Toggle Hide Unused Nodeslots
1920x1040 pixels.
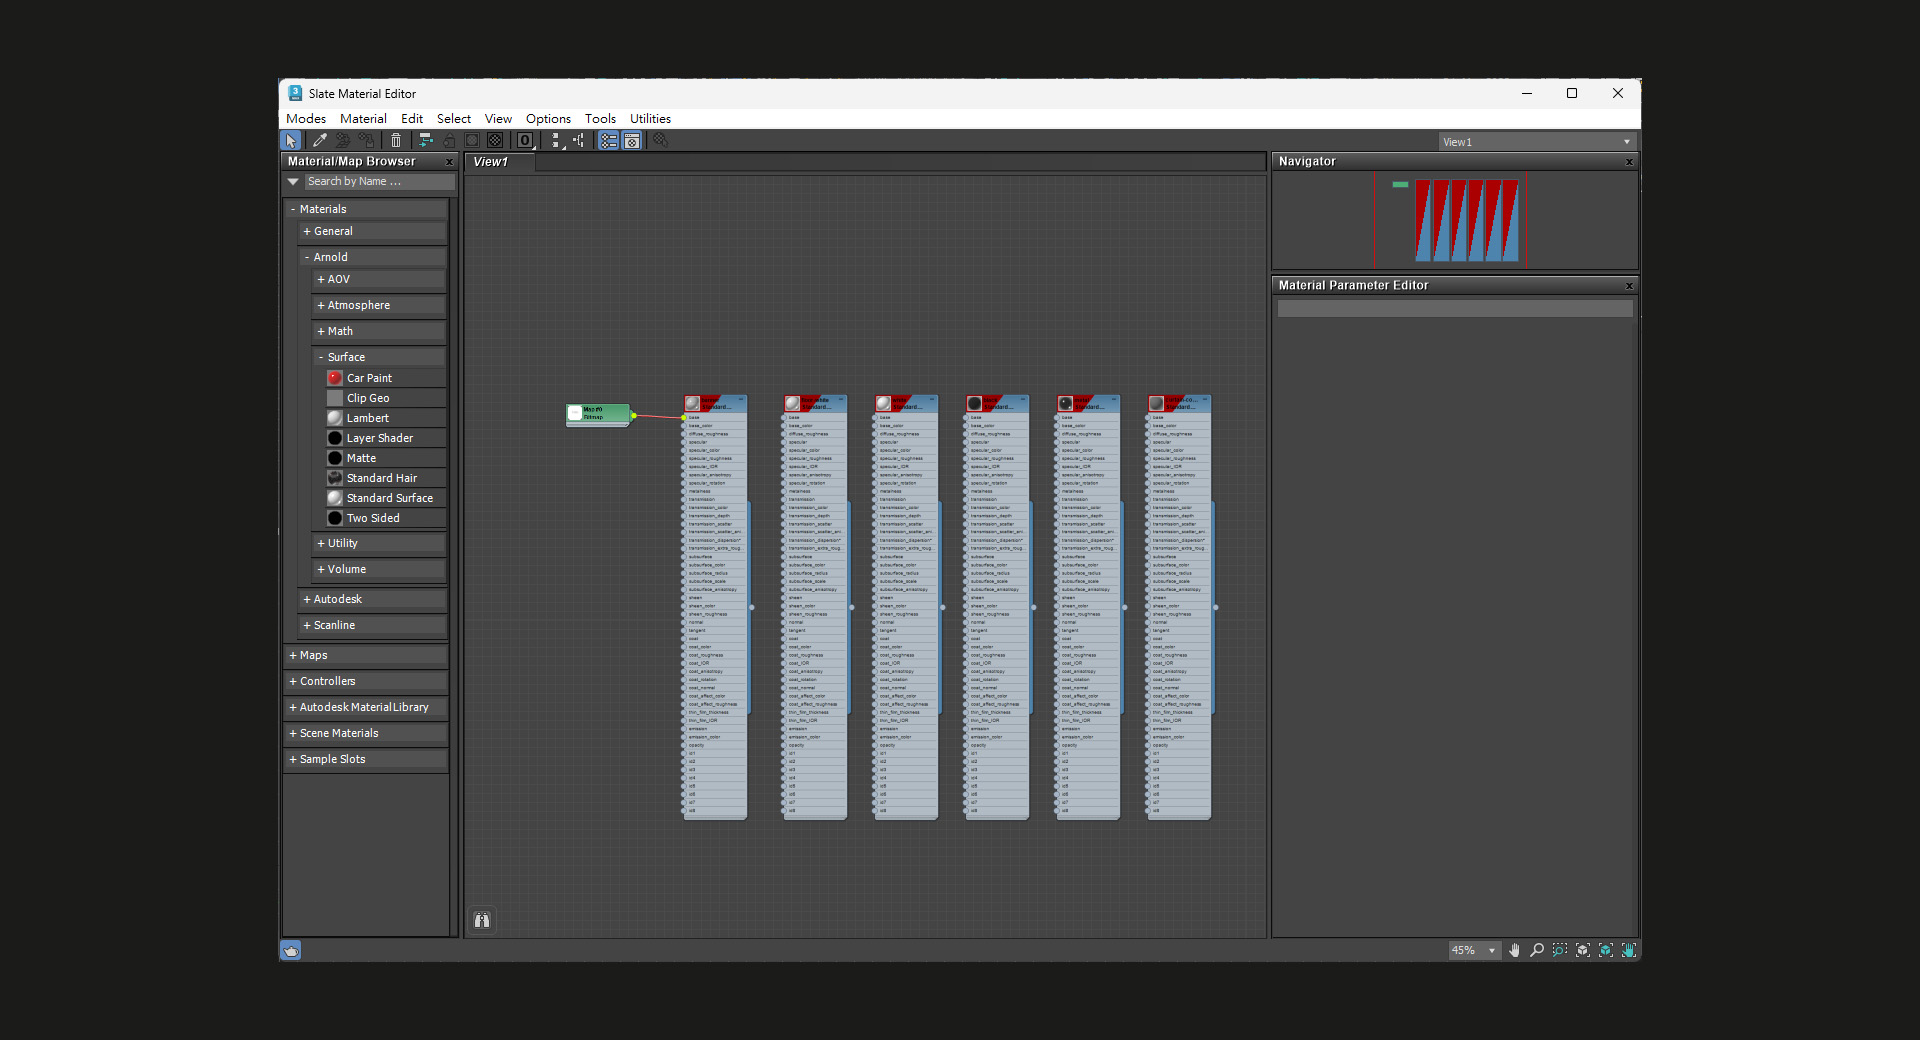pyautogui.click(x=449, y=141)
